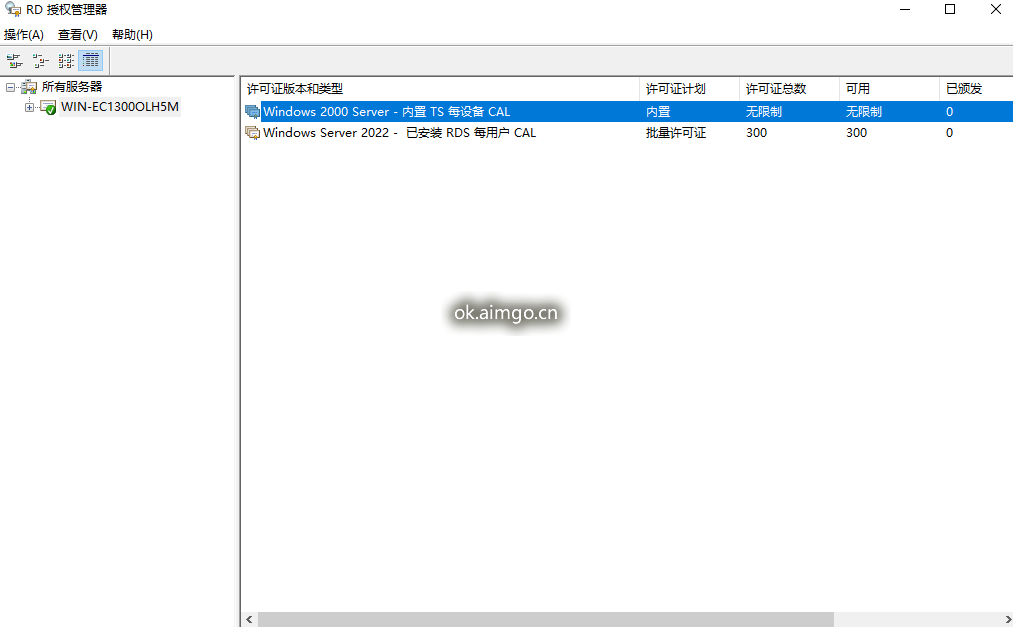The image size is (1013, 627).
Task: Click the small icons view toolbar button
Action: pyautogui.click(x=40, y=61)
